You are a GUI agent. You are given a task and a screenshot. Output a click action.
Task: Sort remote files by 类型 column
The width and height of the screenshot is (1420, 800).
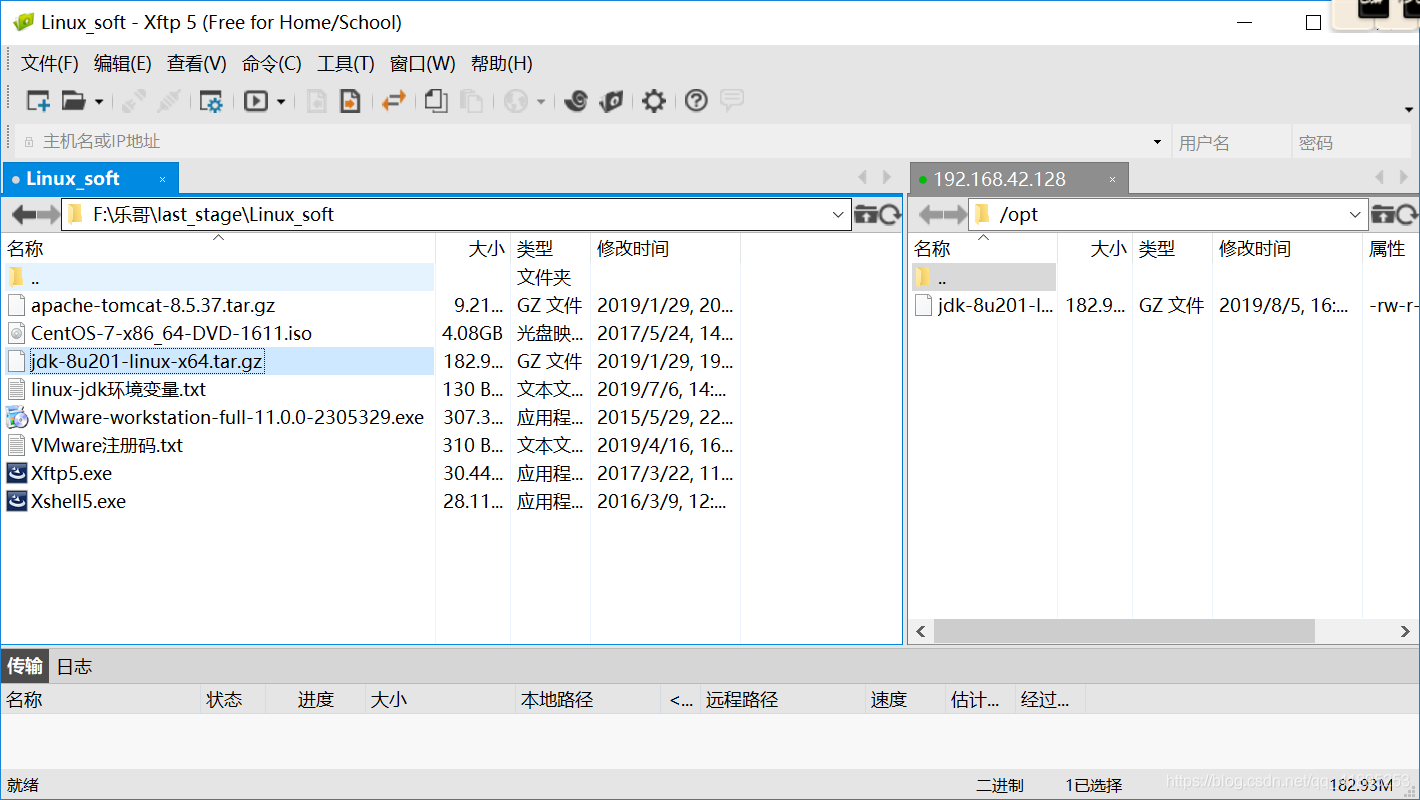[x=1172, y=248]
